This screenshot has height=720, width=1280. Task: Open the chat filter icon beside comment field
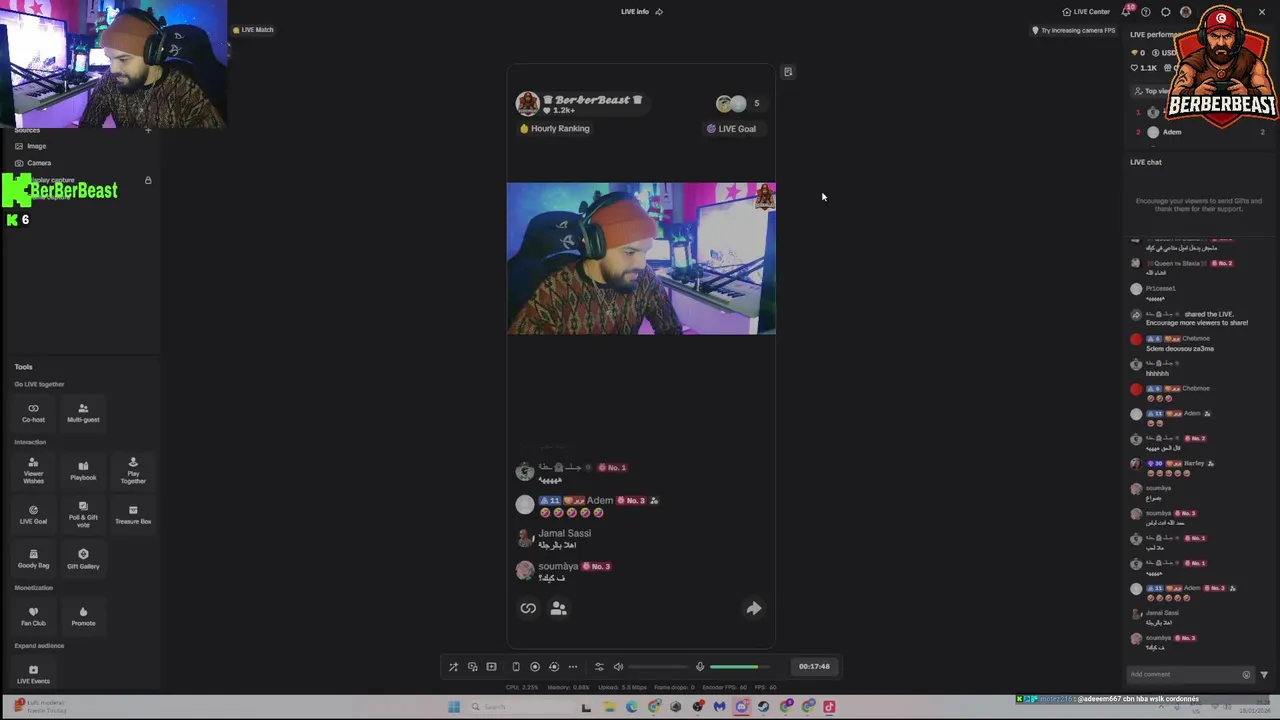1264,674
